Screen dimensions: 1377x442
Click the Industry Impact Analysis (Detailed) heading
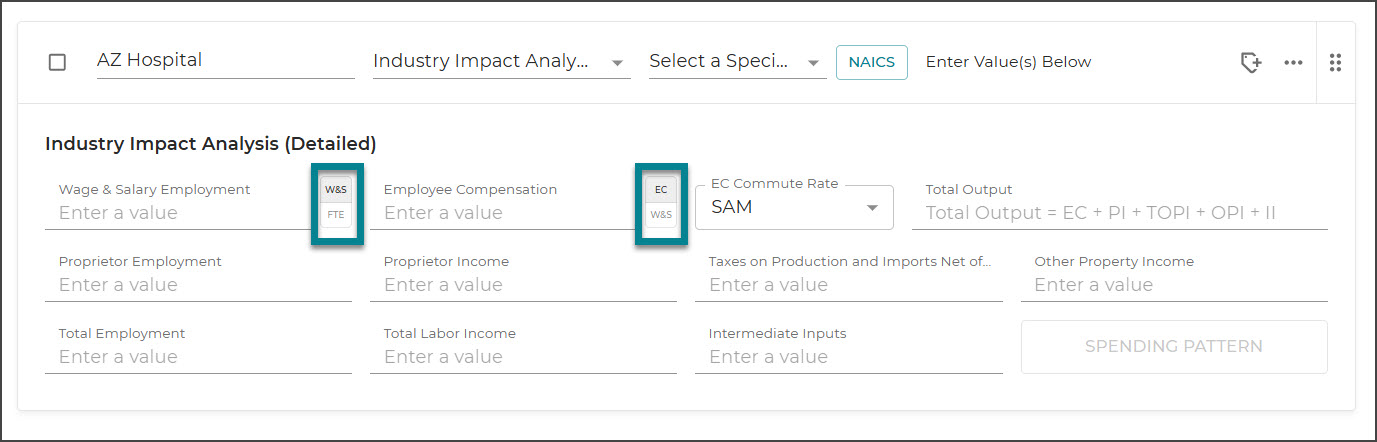click(211, 143)
